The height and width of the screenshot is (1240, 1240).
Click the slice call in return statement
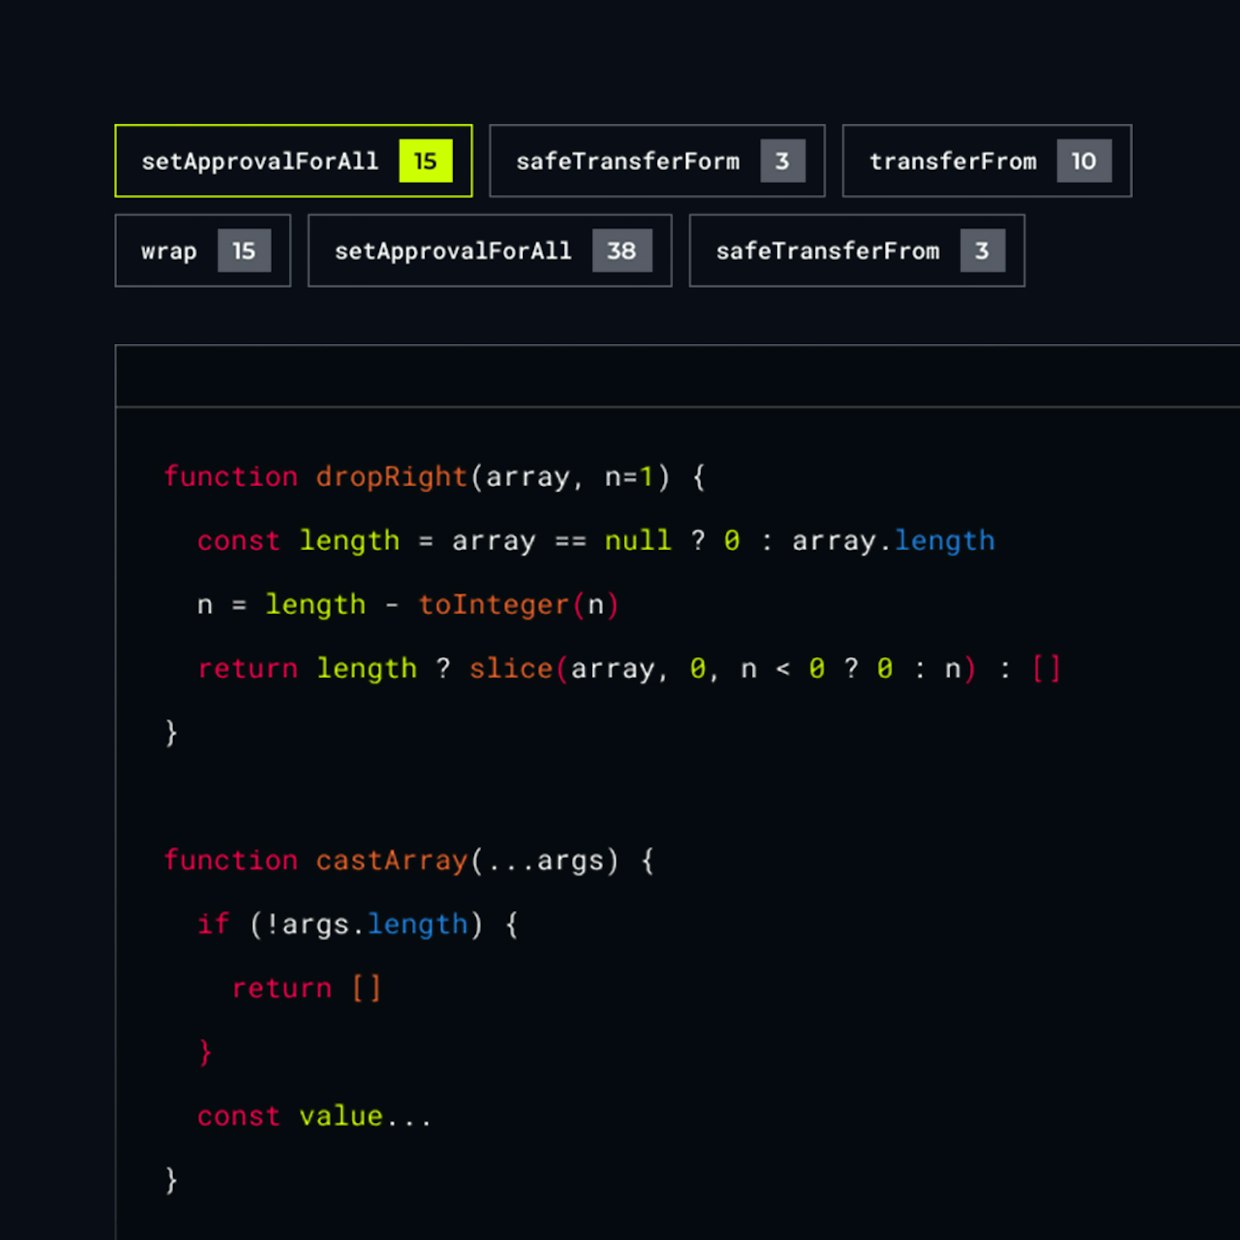tap(510, 669)
